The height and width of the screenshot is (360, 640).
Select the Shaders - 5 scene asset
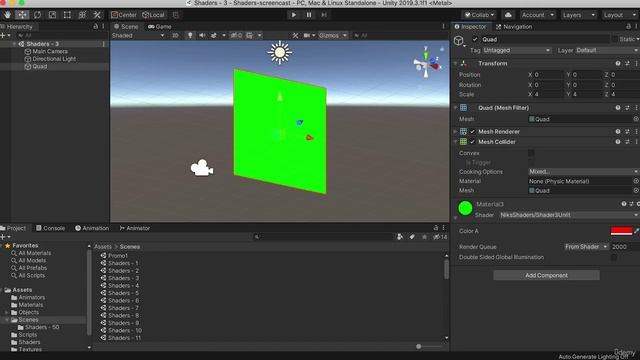(x=123, y=293)
